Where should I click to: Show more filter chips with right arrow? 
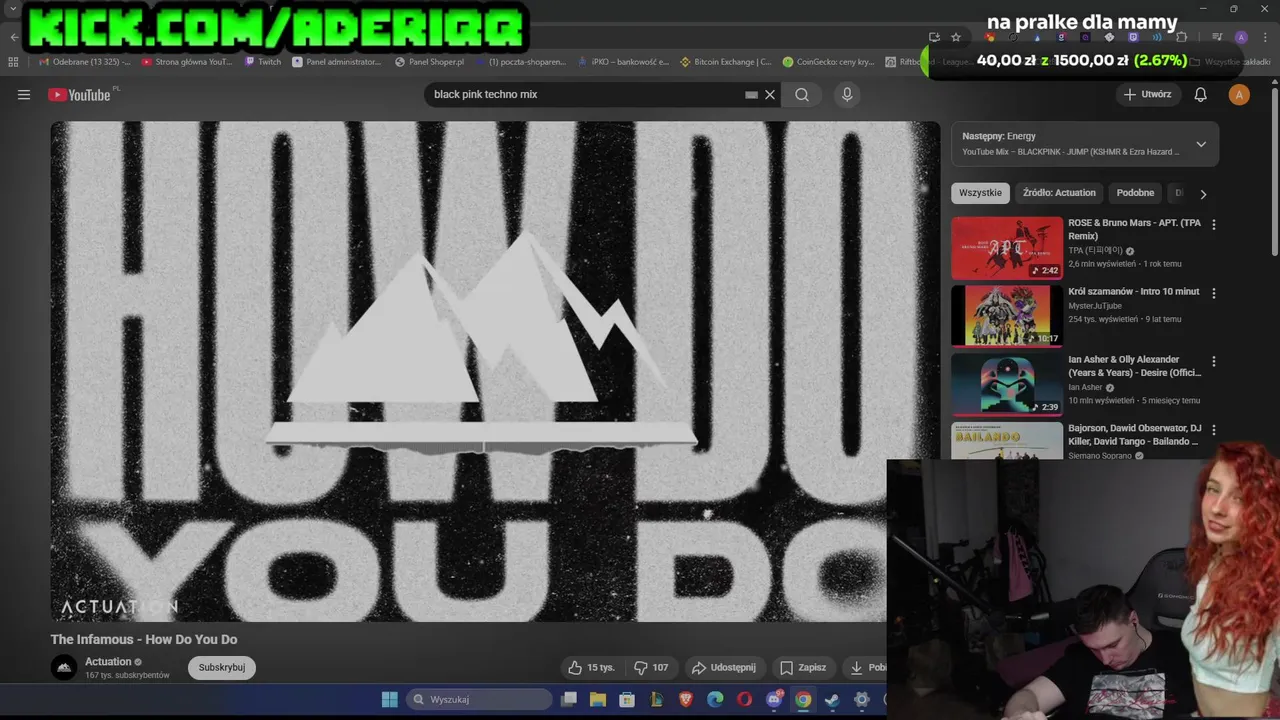click(1203, 194)
